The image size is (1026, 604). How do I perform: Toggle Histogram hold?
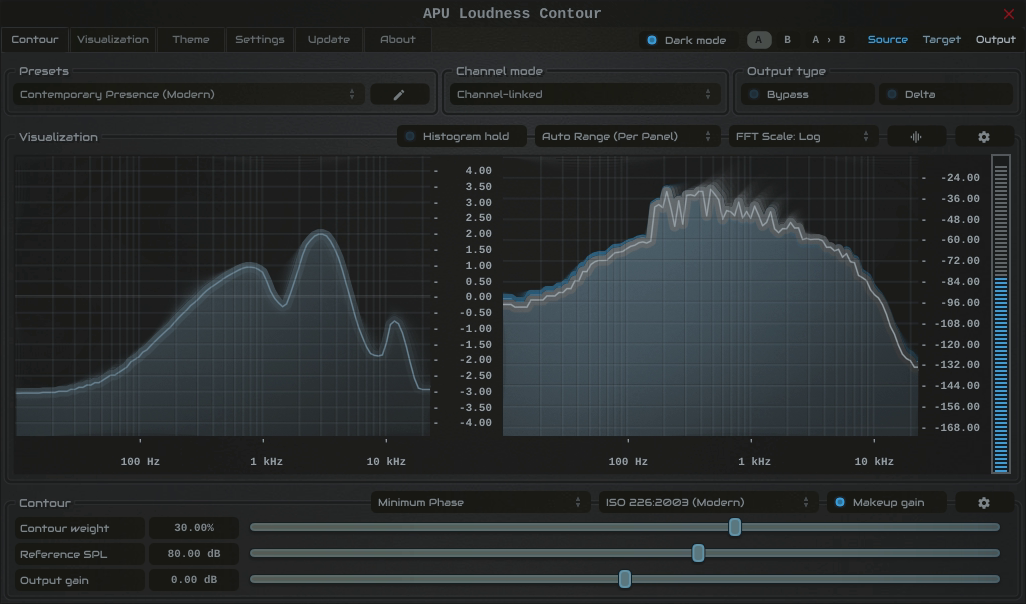[x=462, y=137]
